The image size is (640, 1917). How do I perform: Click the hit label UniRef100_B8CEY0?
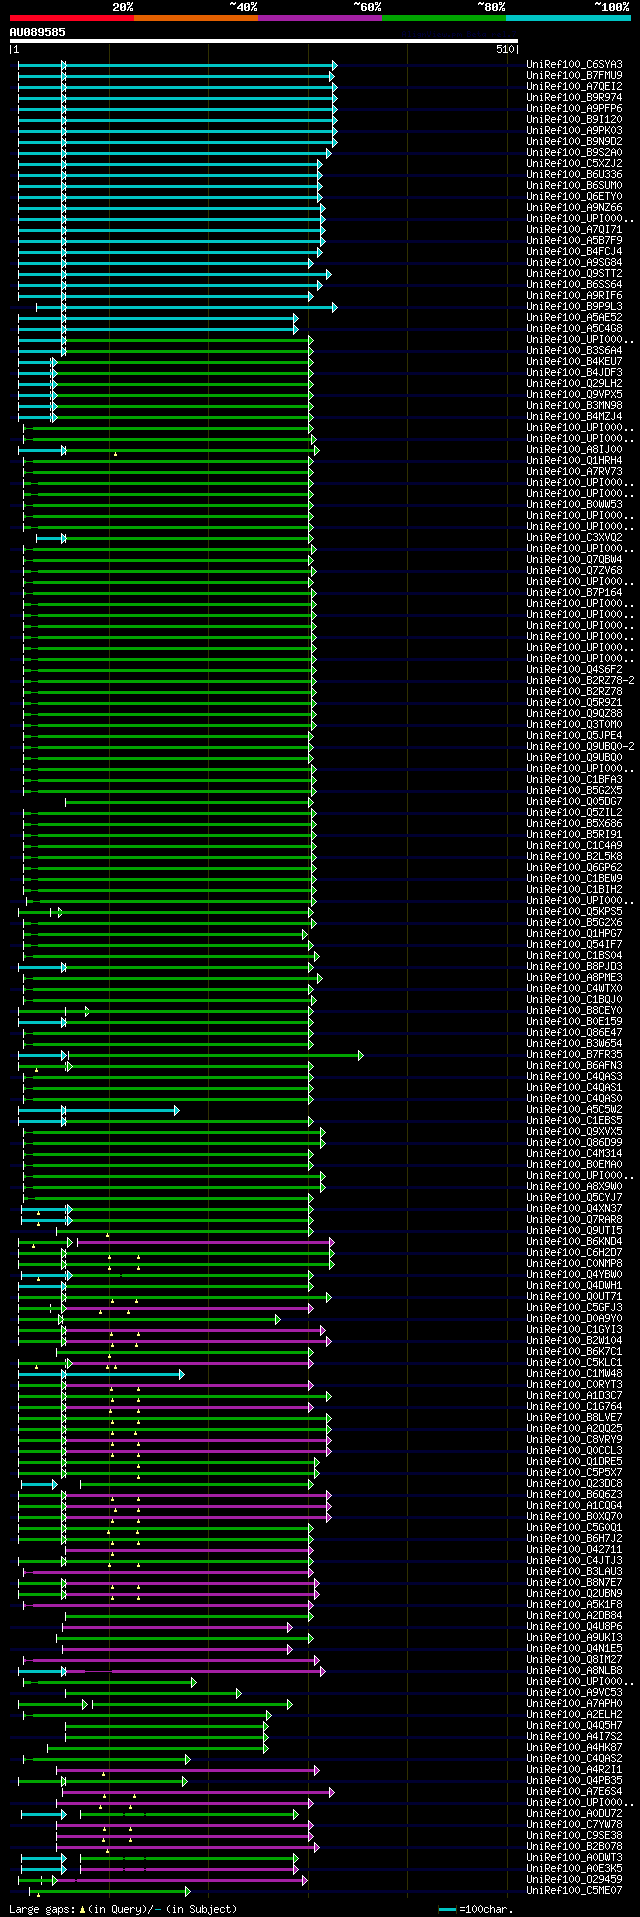pos(574,1011)
